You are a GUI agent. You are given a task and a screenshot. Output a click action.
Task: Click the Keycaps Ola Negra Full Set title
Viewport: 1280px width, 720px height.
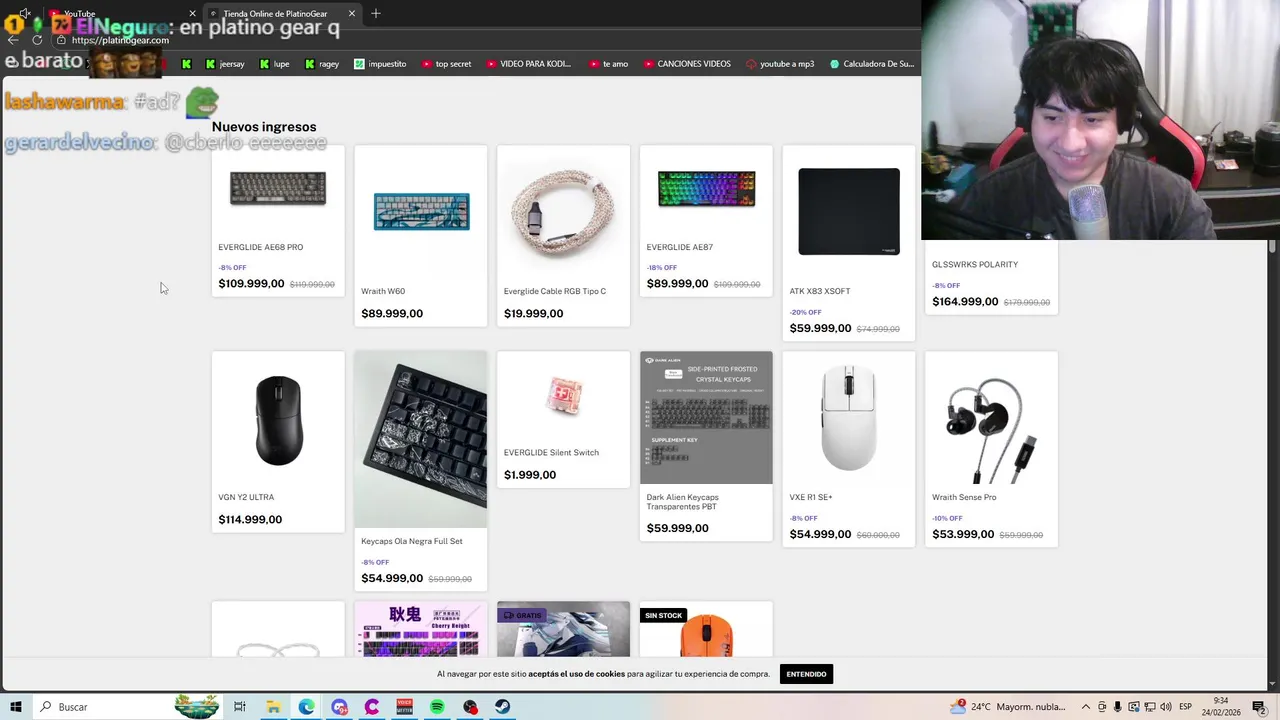(411, 541)
